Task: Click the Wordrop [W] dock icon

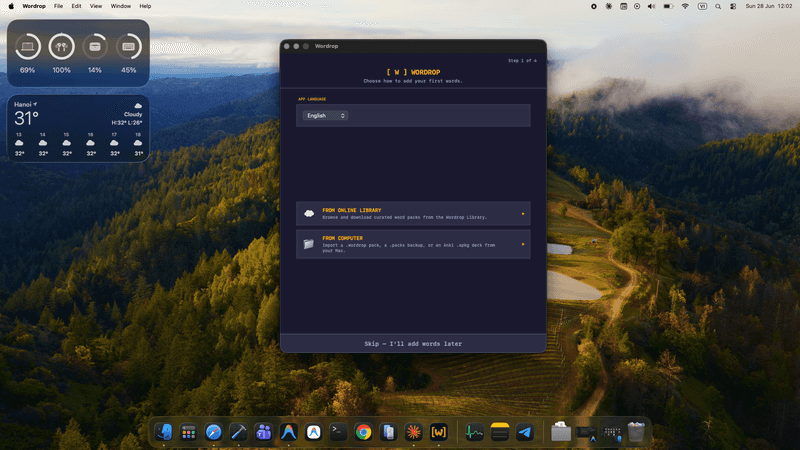Action: point(438,432)
